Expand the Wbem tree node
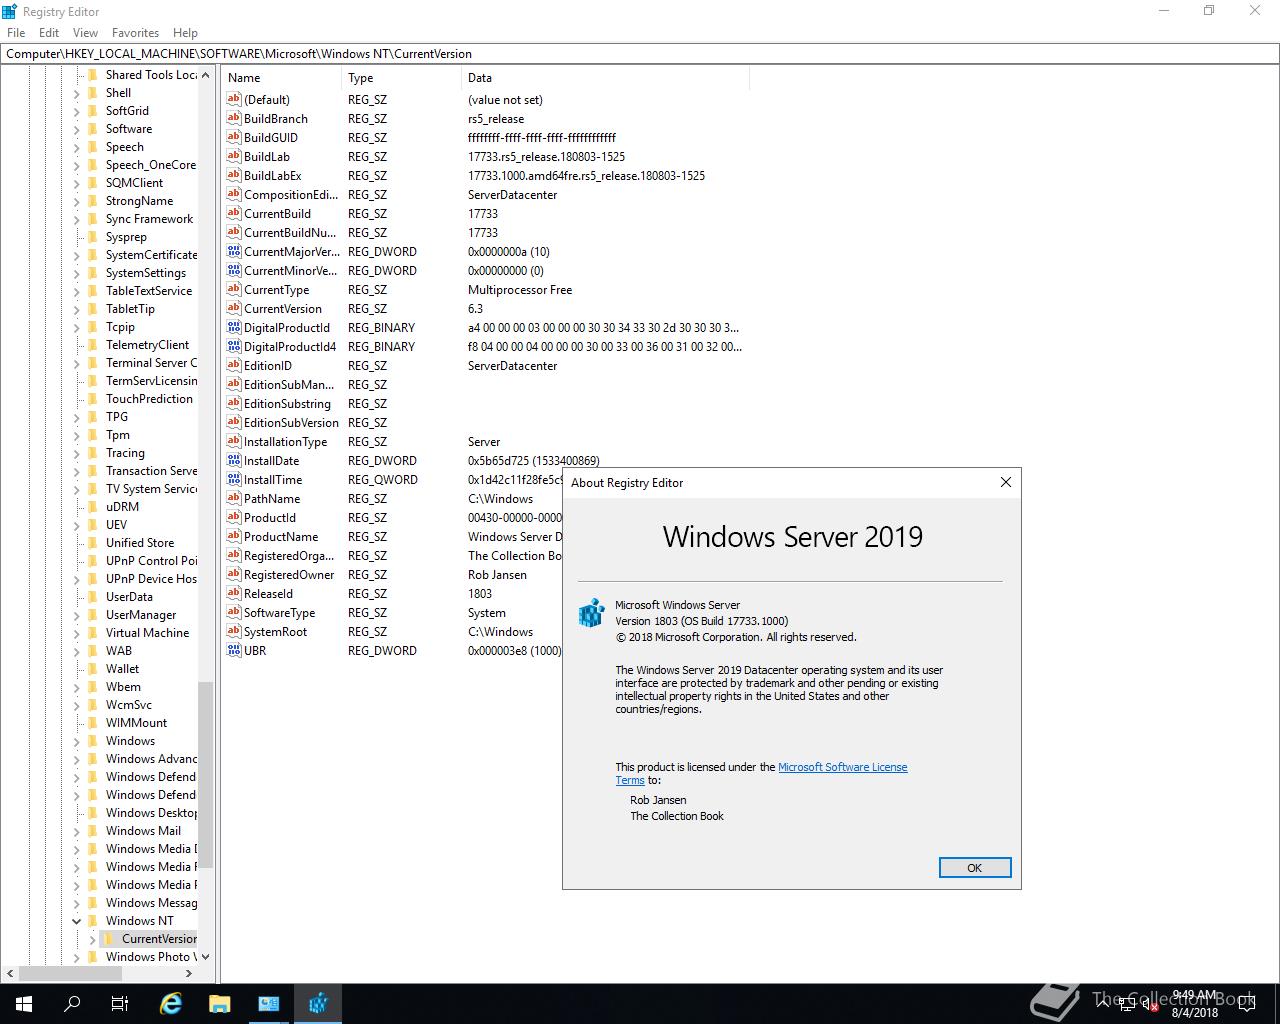1280x1024 pixels. (x=76, y=687)
